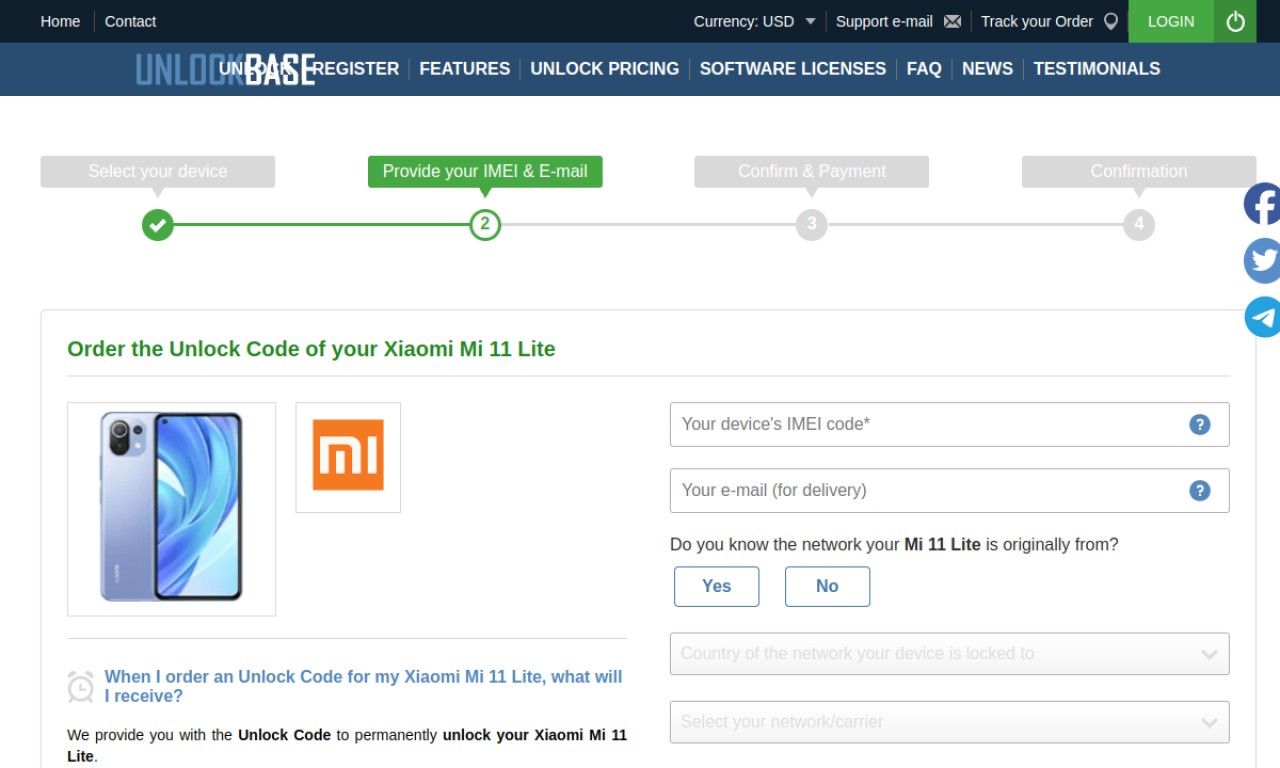
Task: Click the Xiaomi Mi brand logo
Action: (348, 456)
